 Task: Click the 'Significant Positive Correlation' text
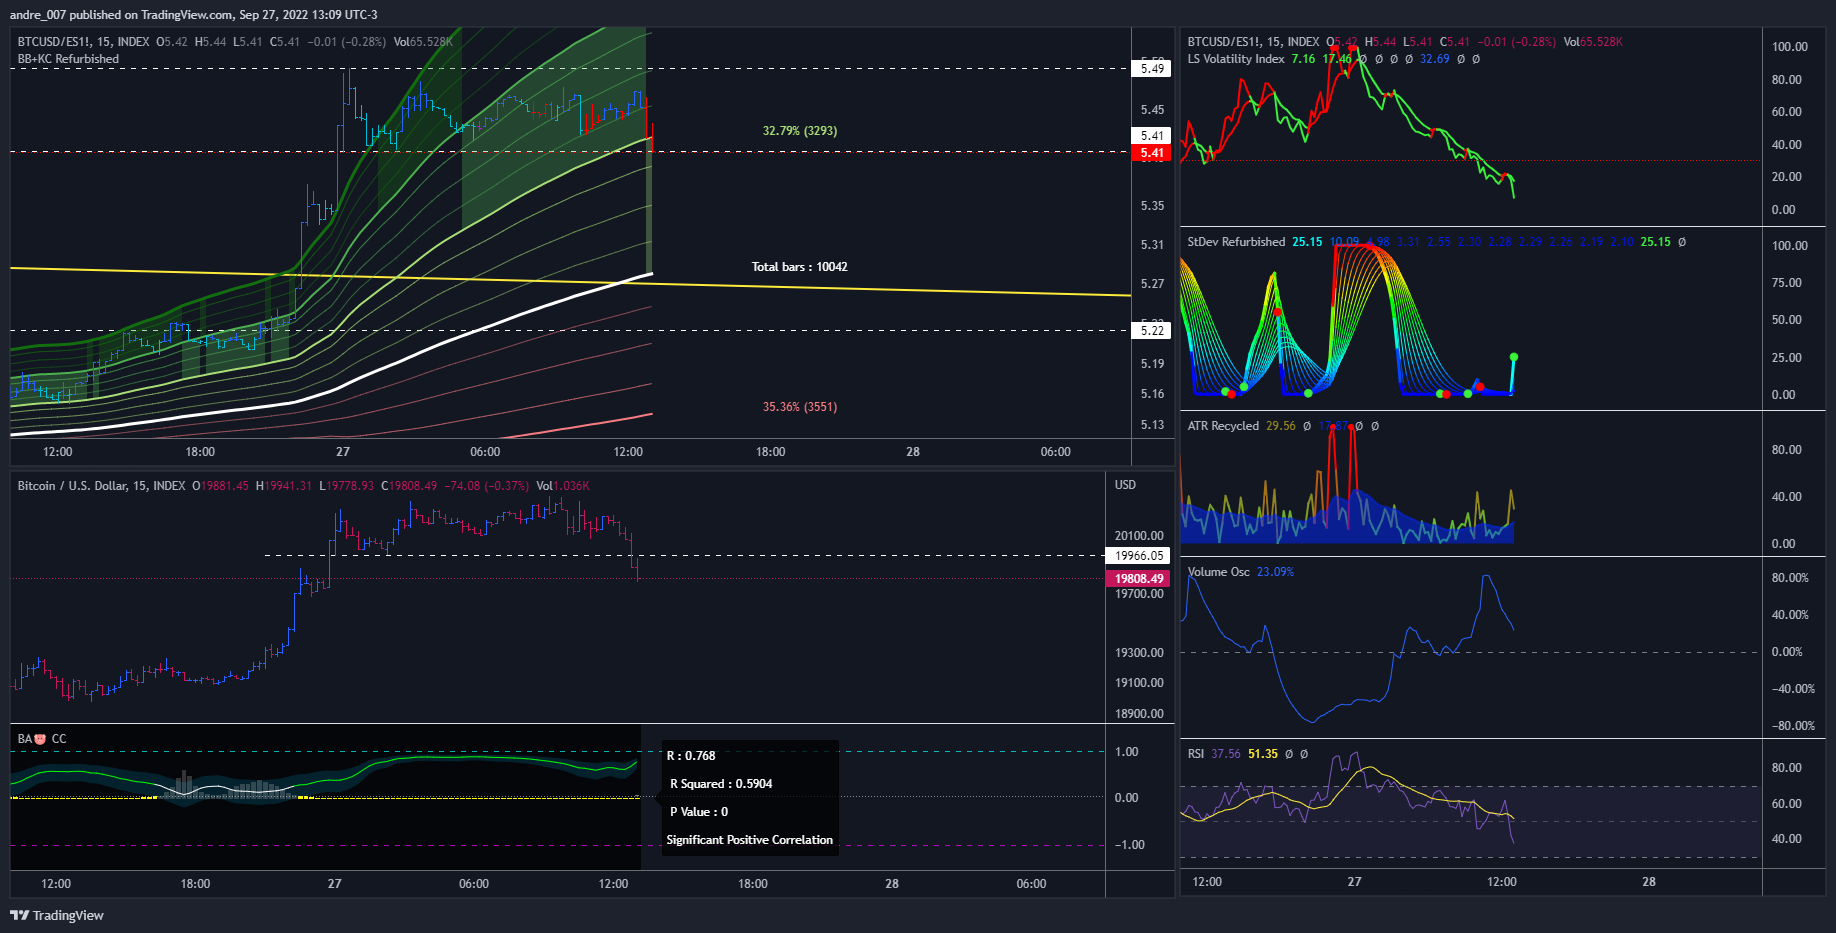click(x=749, y=840)
